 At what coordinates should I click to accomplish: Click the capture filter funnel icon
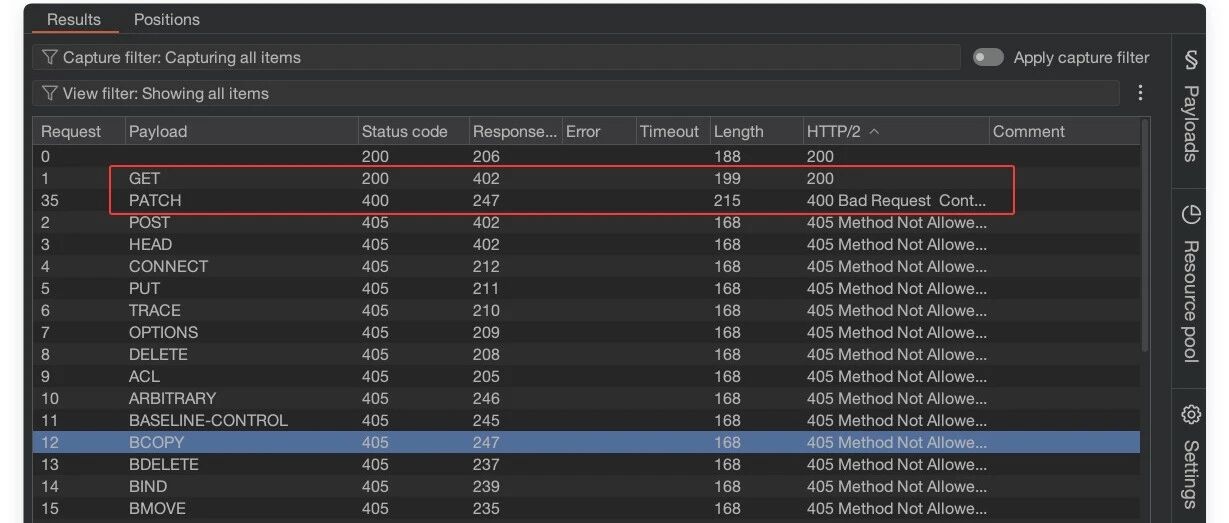click(x=49, y=58)
